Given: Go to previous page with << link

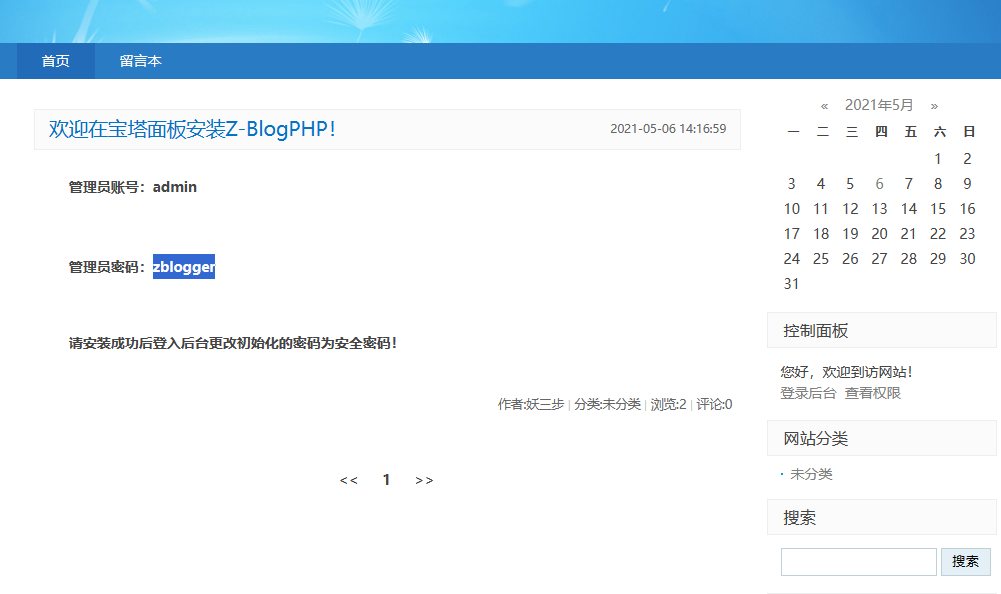Looking at the screenshot, I should [x=349, y=480].
